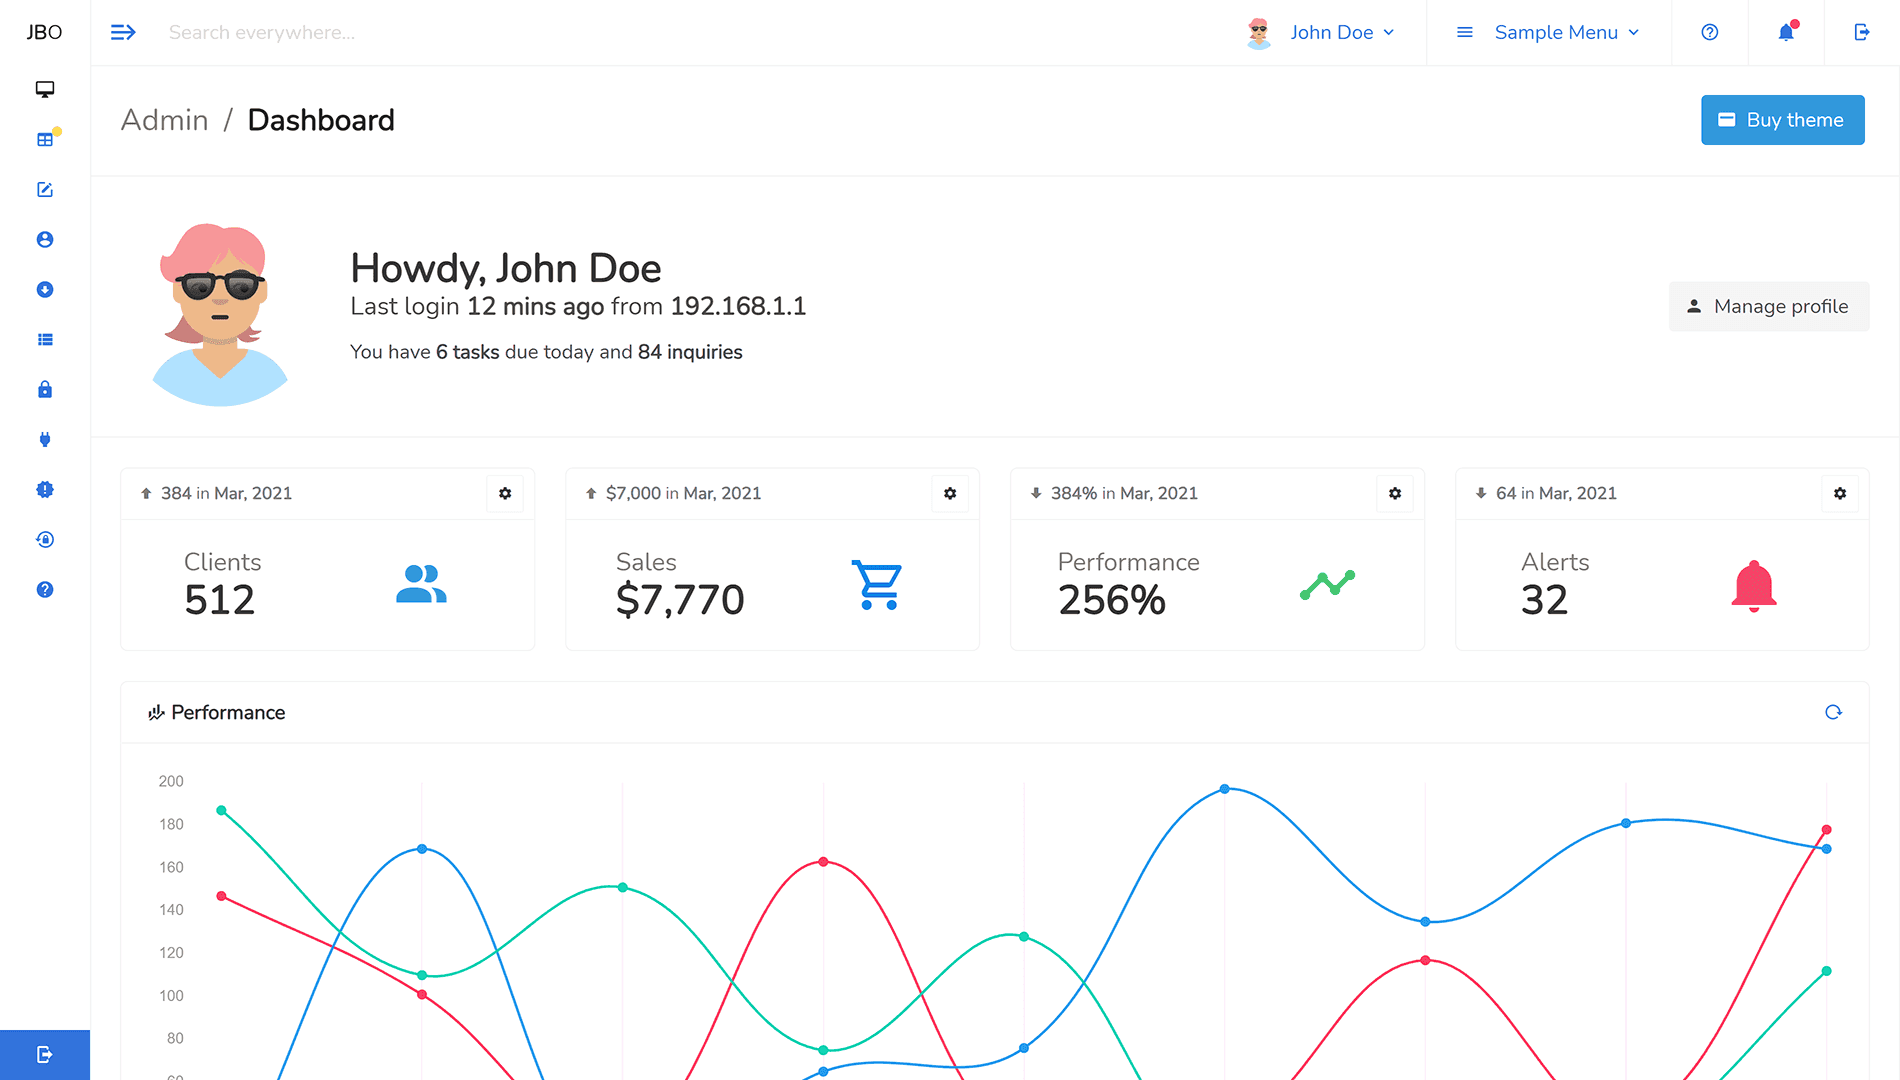The width and height of the screenshot is (1900, 1080).
Task: Select the widgets icon with notification badge
Action: pos(45,139)
